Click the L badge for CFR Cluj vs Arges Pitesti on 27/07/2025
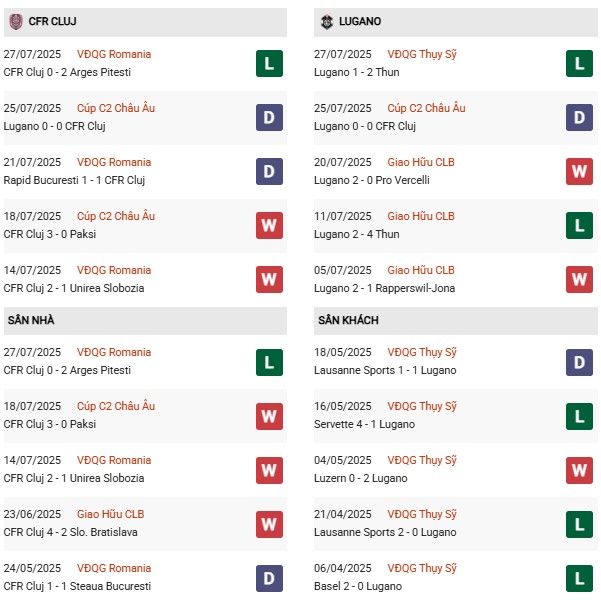Image resolution: width=601 pixels, height=600 pixels. 269,63
